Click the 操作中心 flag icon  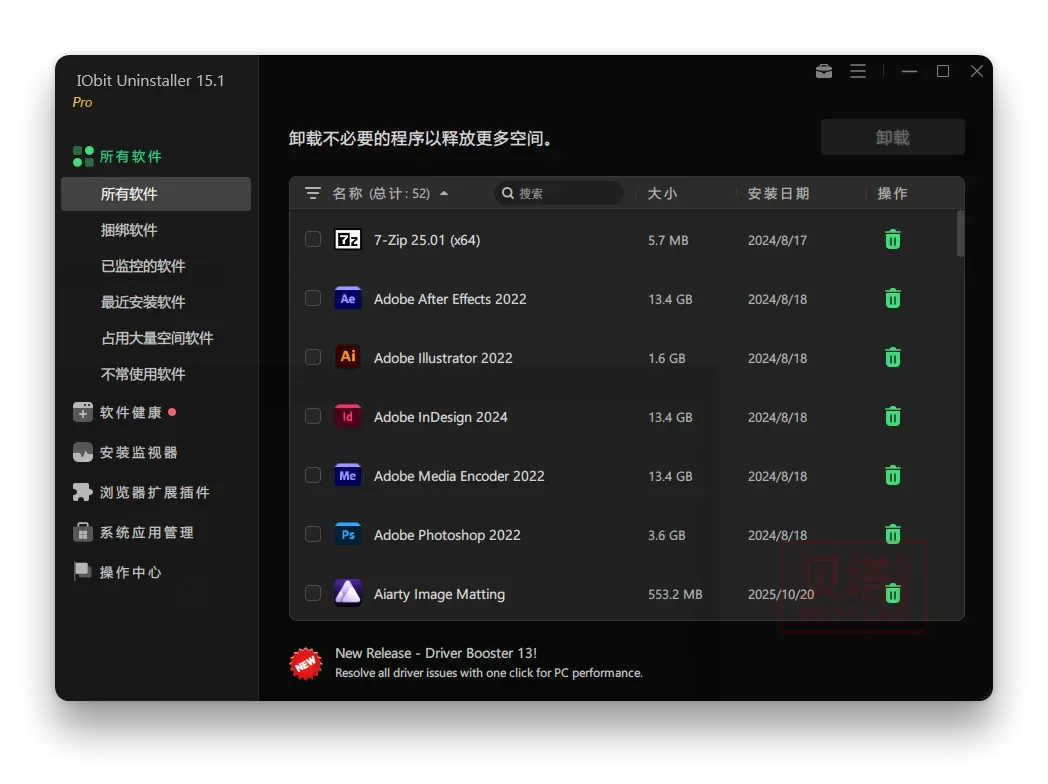click(x=83, y=571)
